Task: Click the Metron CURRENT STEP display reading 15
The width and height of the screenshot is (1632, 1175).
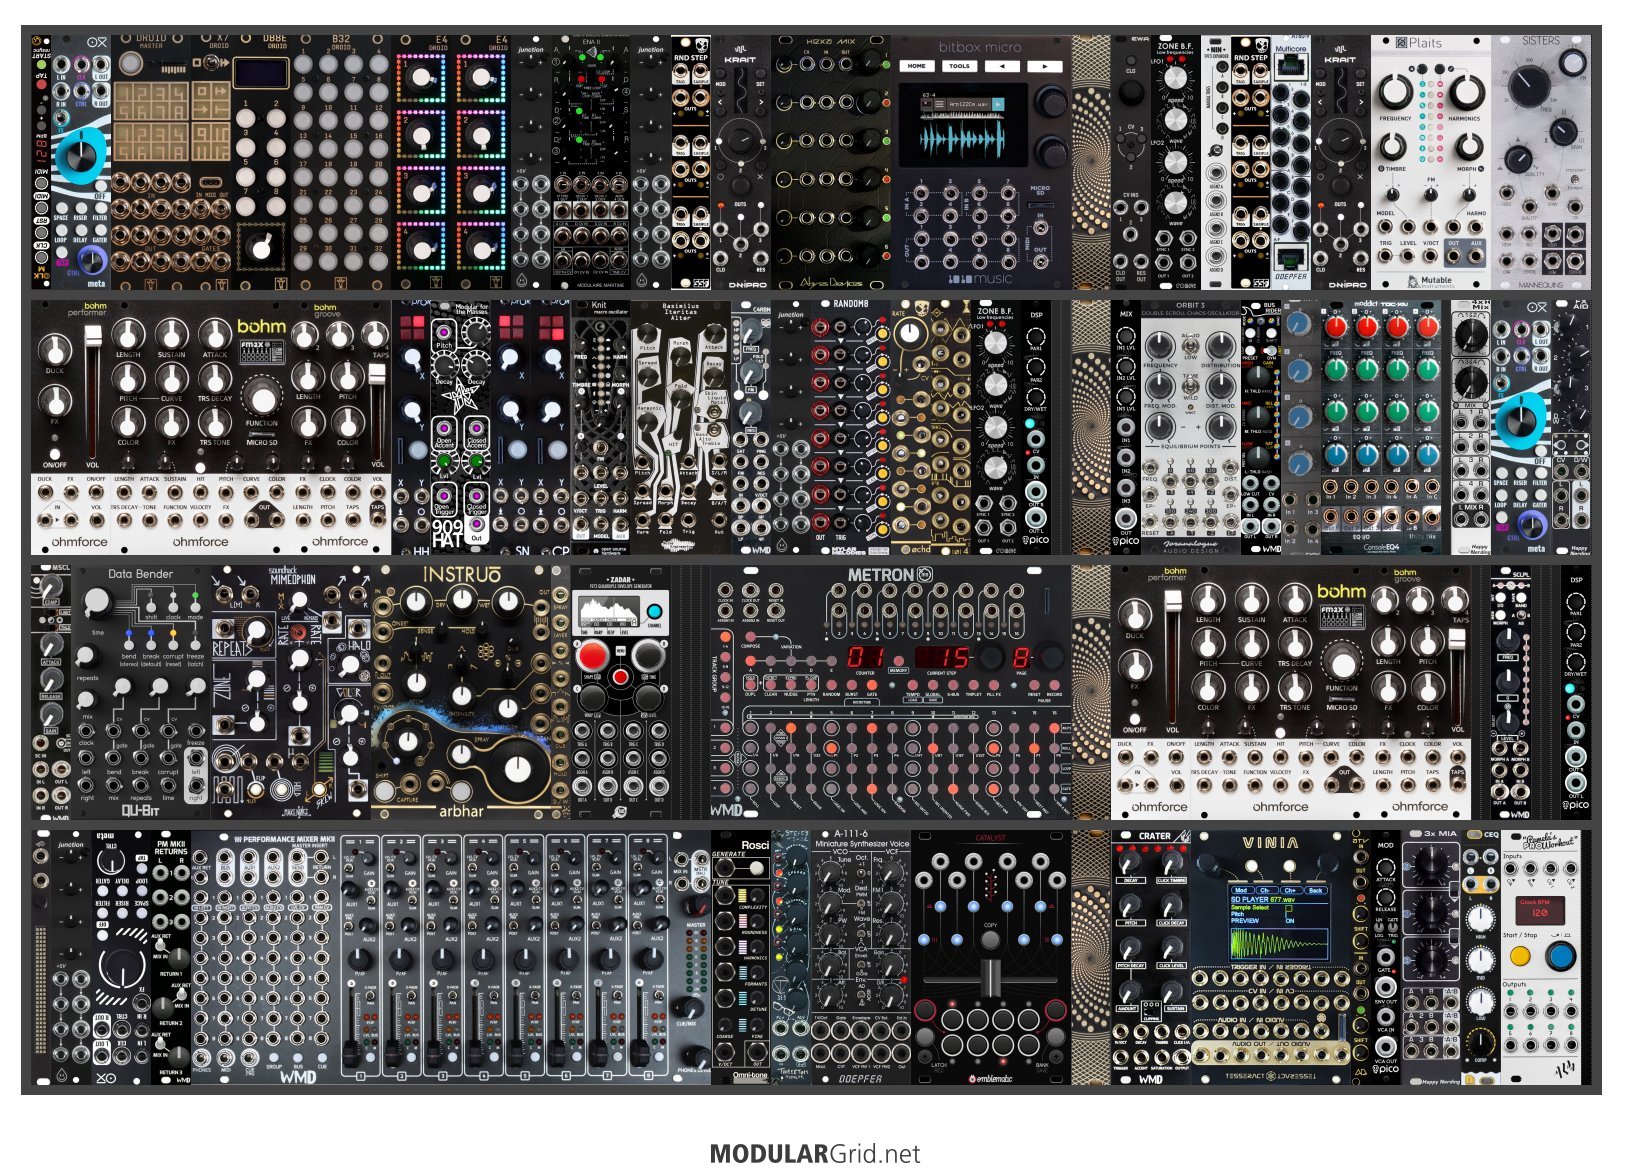Action: tap(942, 657)
